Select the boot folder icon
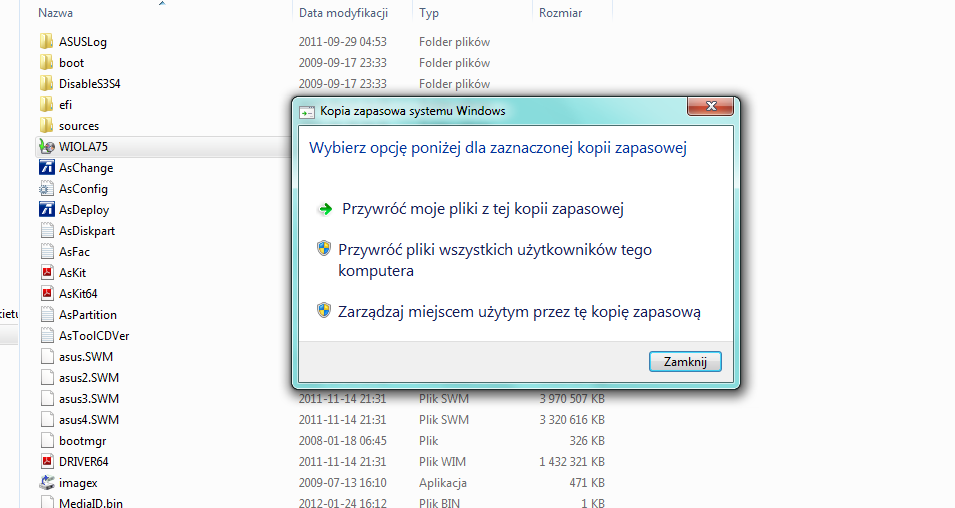 pos(46,63)
